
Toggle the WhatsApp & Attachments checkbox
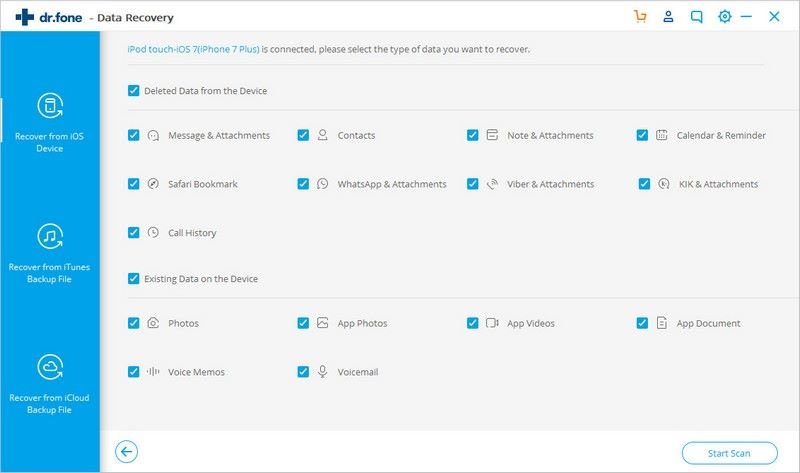303,184
